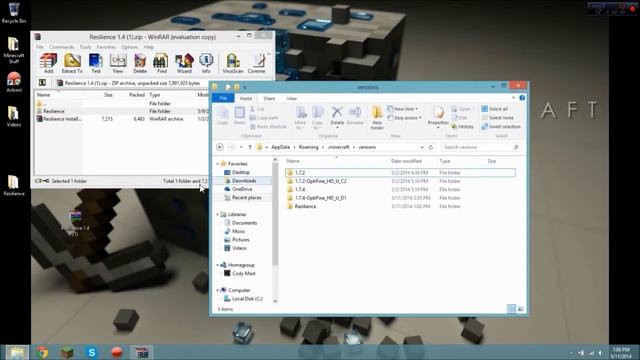The height and width of the screenshot is (360, 640).
Task: Click the Up arrow in Explorer navigation
Action: [x=250, y=147]
